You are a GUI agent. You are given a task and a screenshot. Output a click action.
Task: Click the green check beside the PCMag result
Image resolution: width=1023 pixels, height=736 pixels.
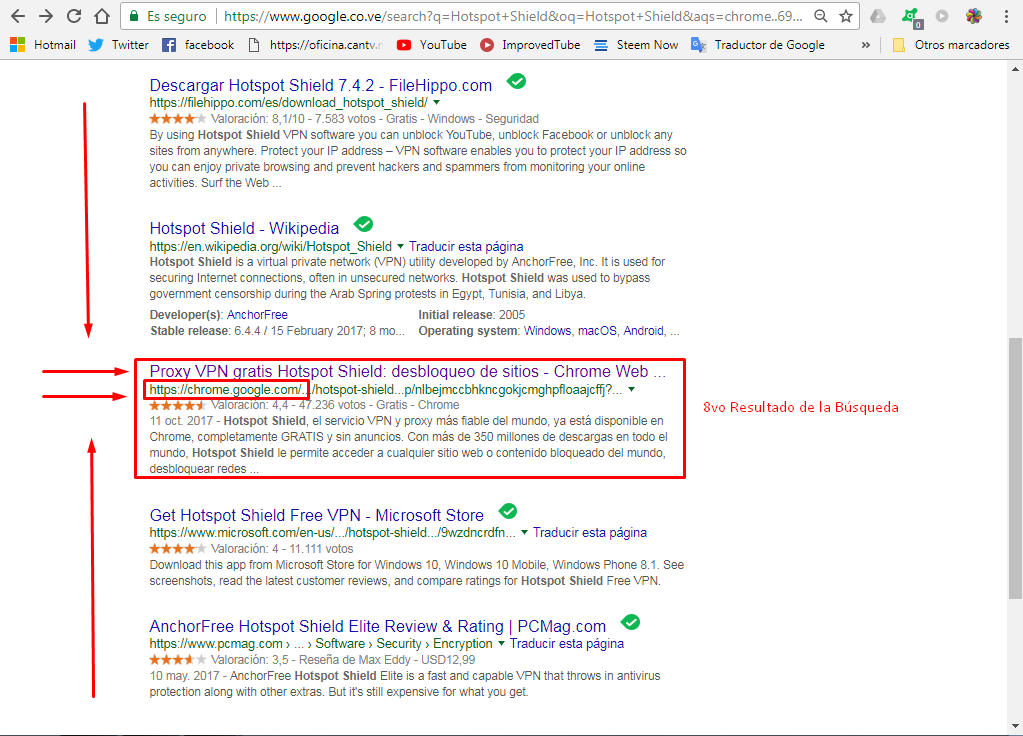click(630, 622)
